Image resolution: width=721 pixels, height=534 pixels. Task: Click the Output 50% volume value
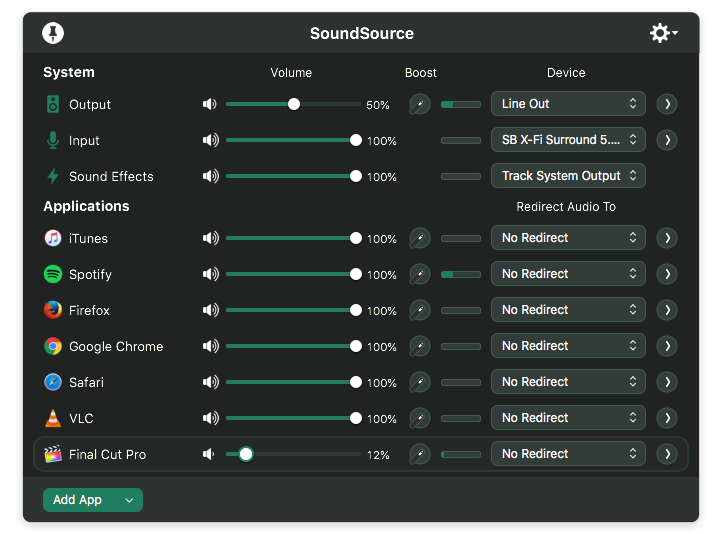tap(378, 105)
